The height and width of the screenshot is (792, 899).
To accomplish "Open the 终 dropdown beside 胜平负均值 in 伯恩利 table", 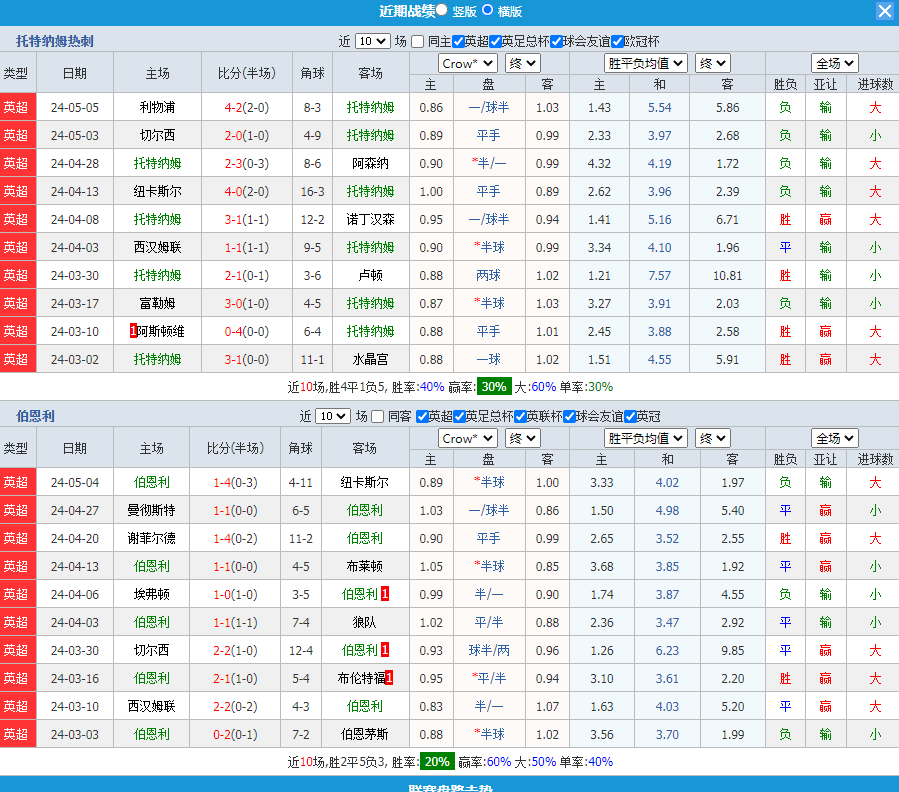I will (x=713, y=438).
